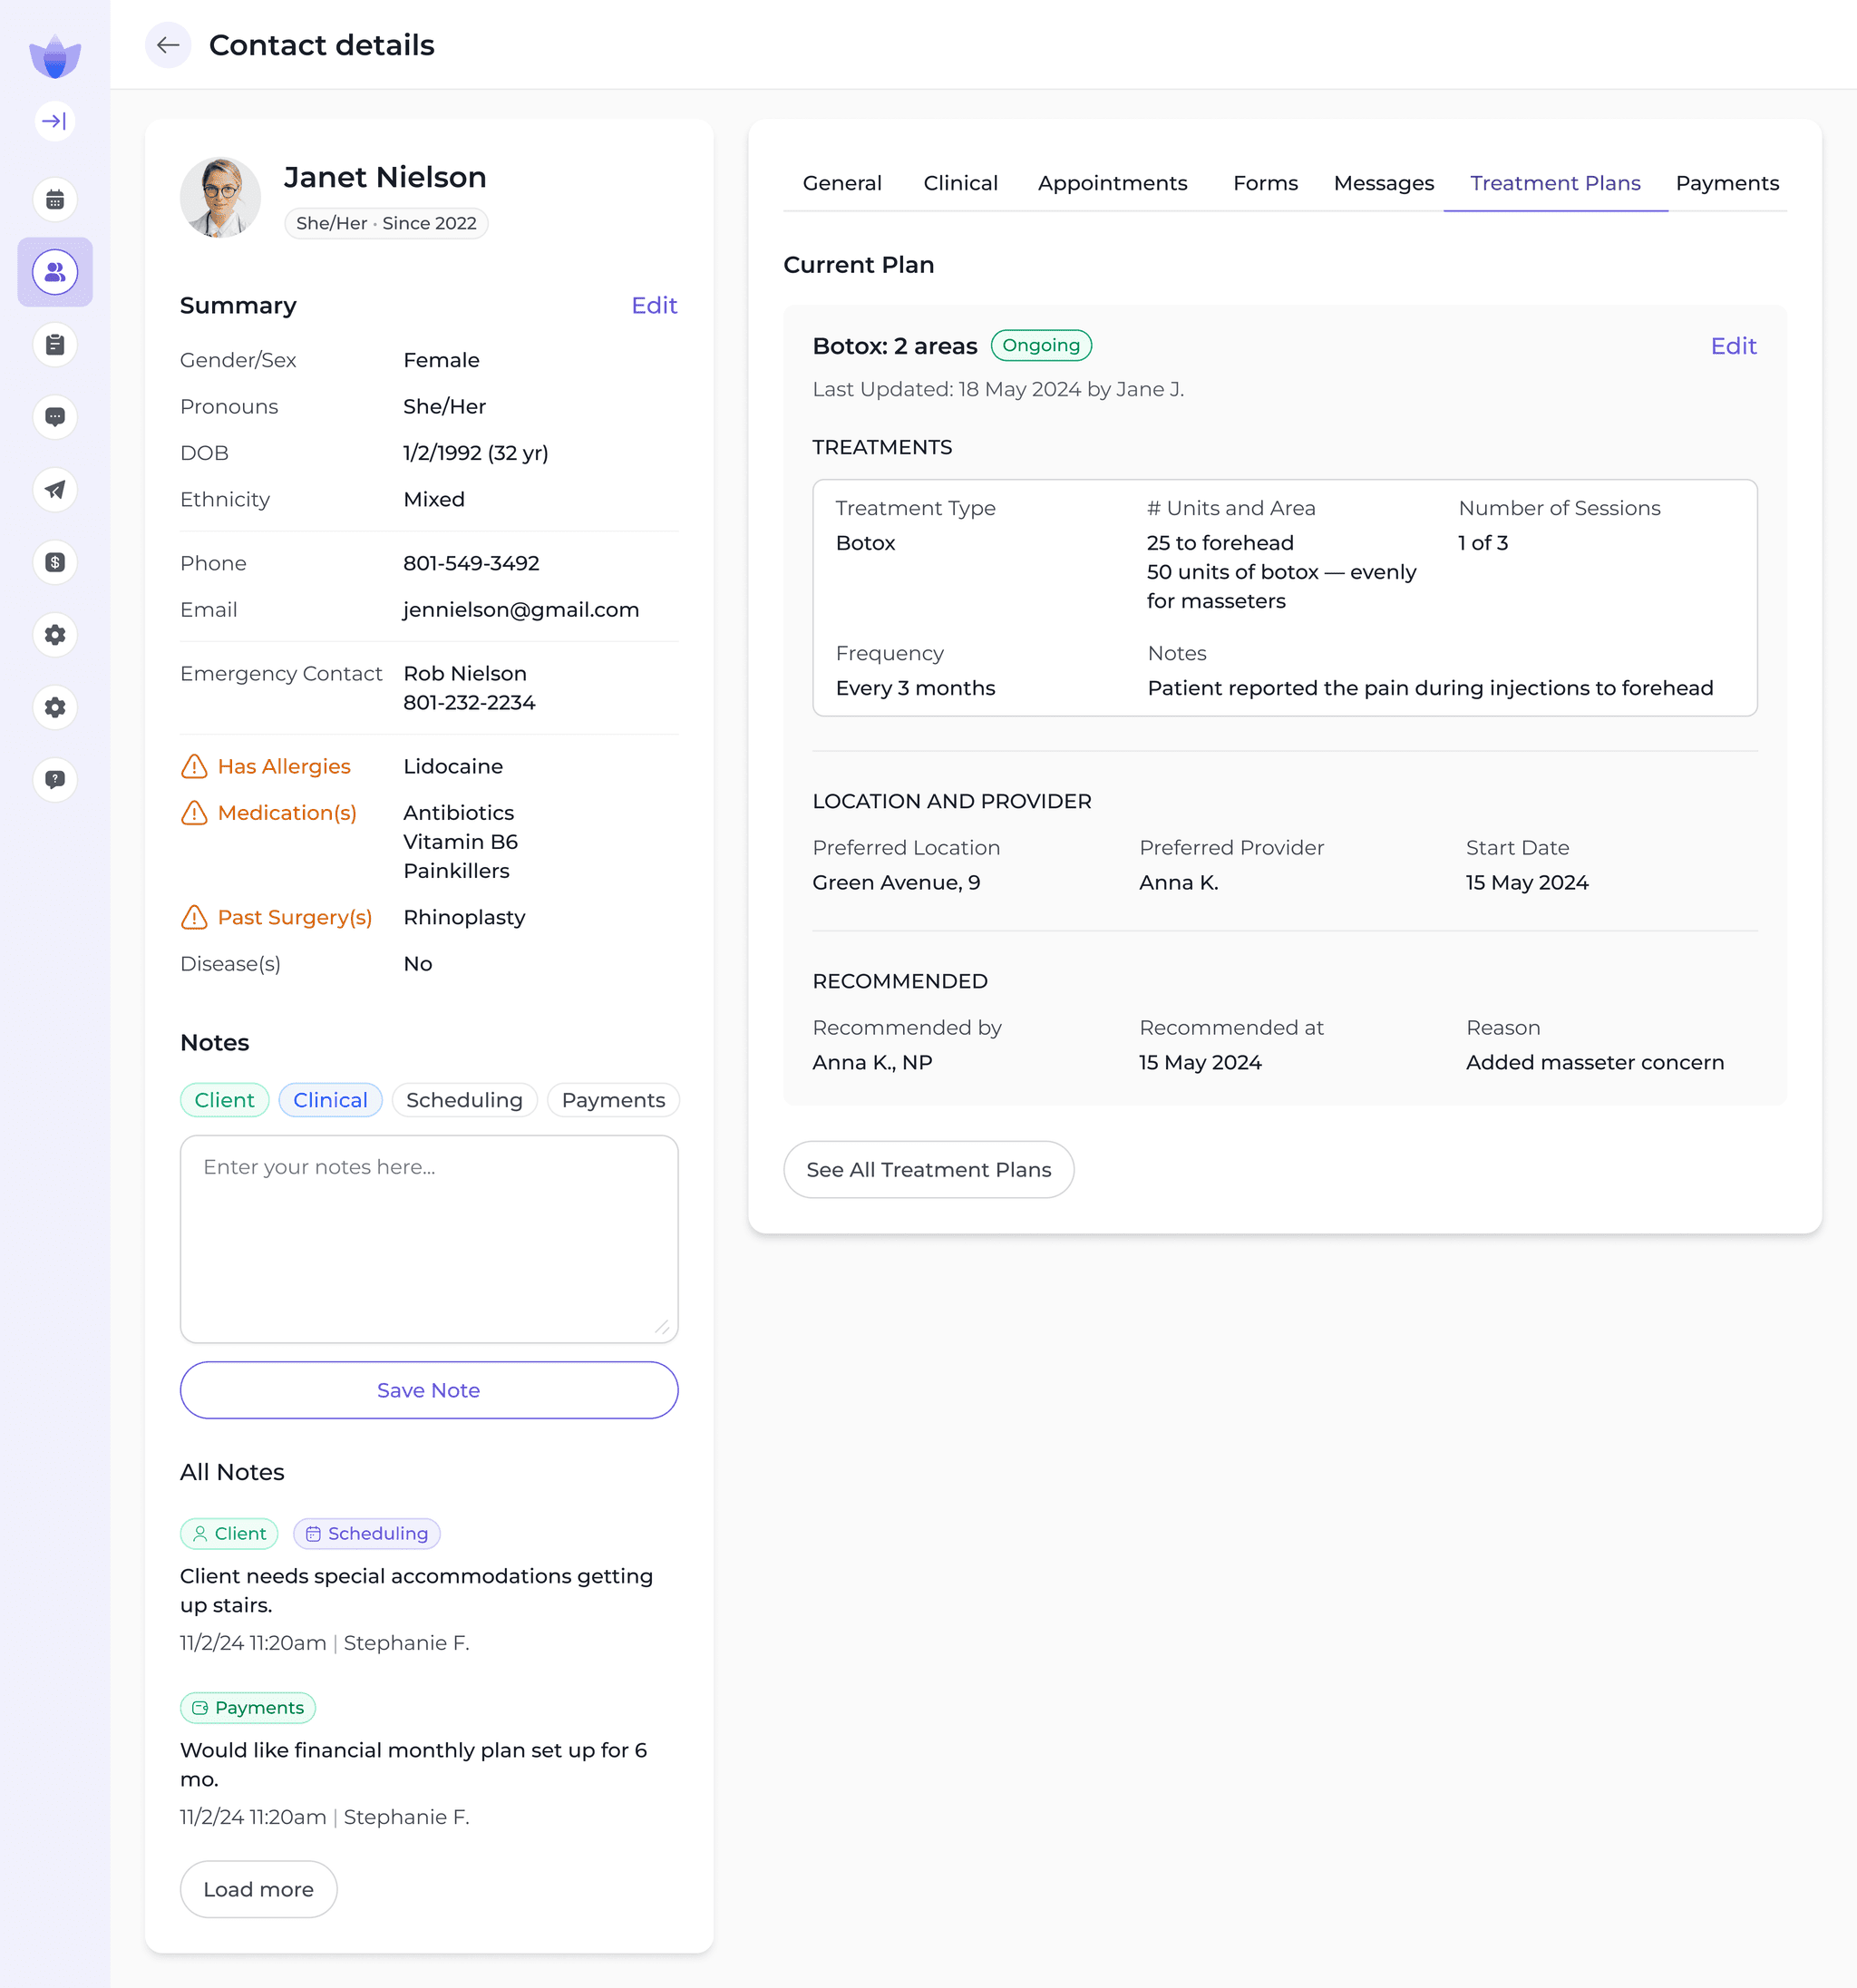1857x1988 pixels.
Task: Open the Campaigns send icon
Action: [x=55, y=490]
